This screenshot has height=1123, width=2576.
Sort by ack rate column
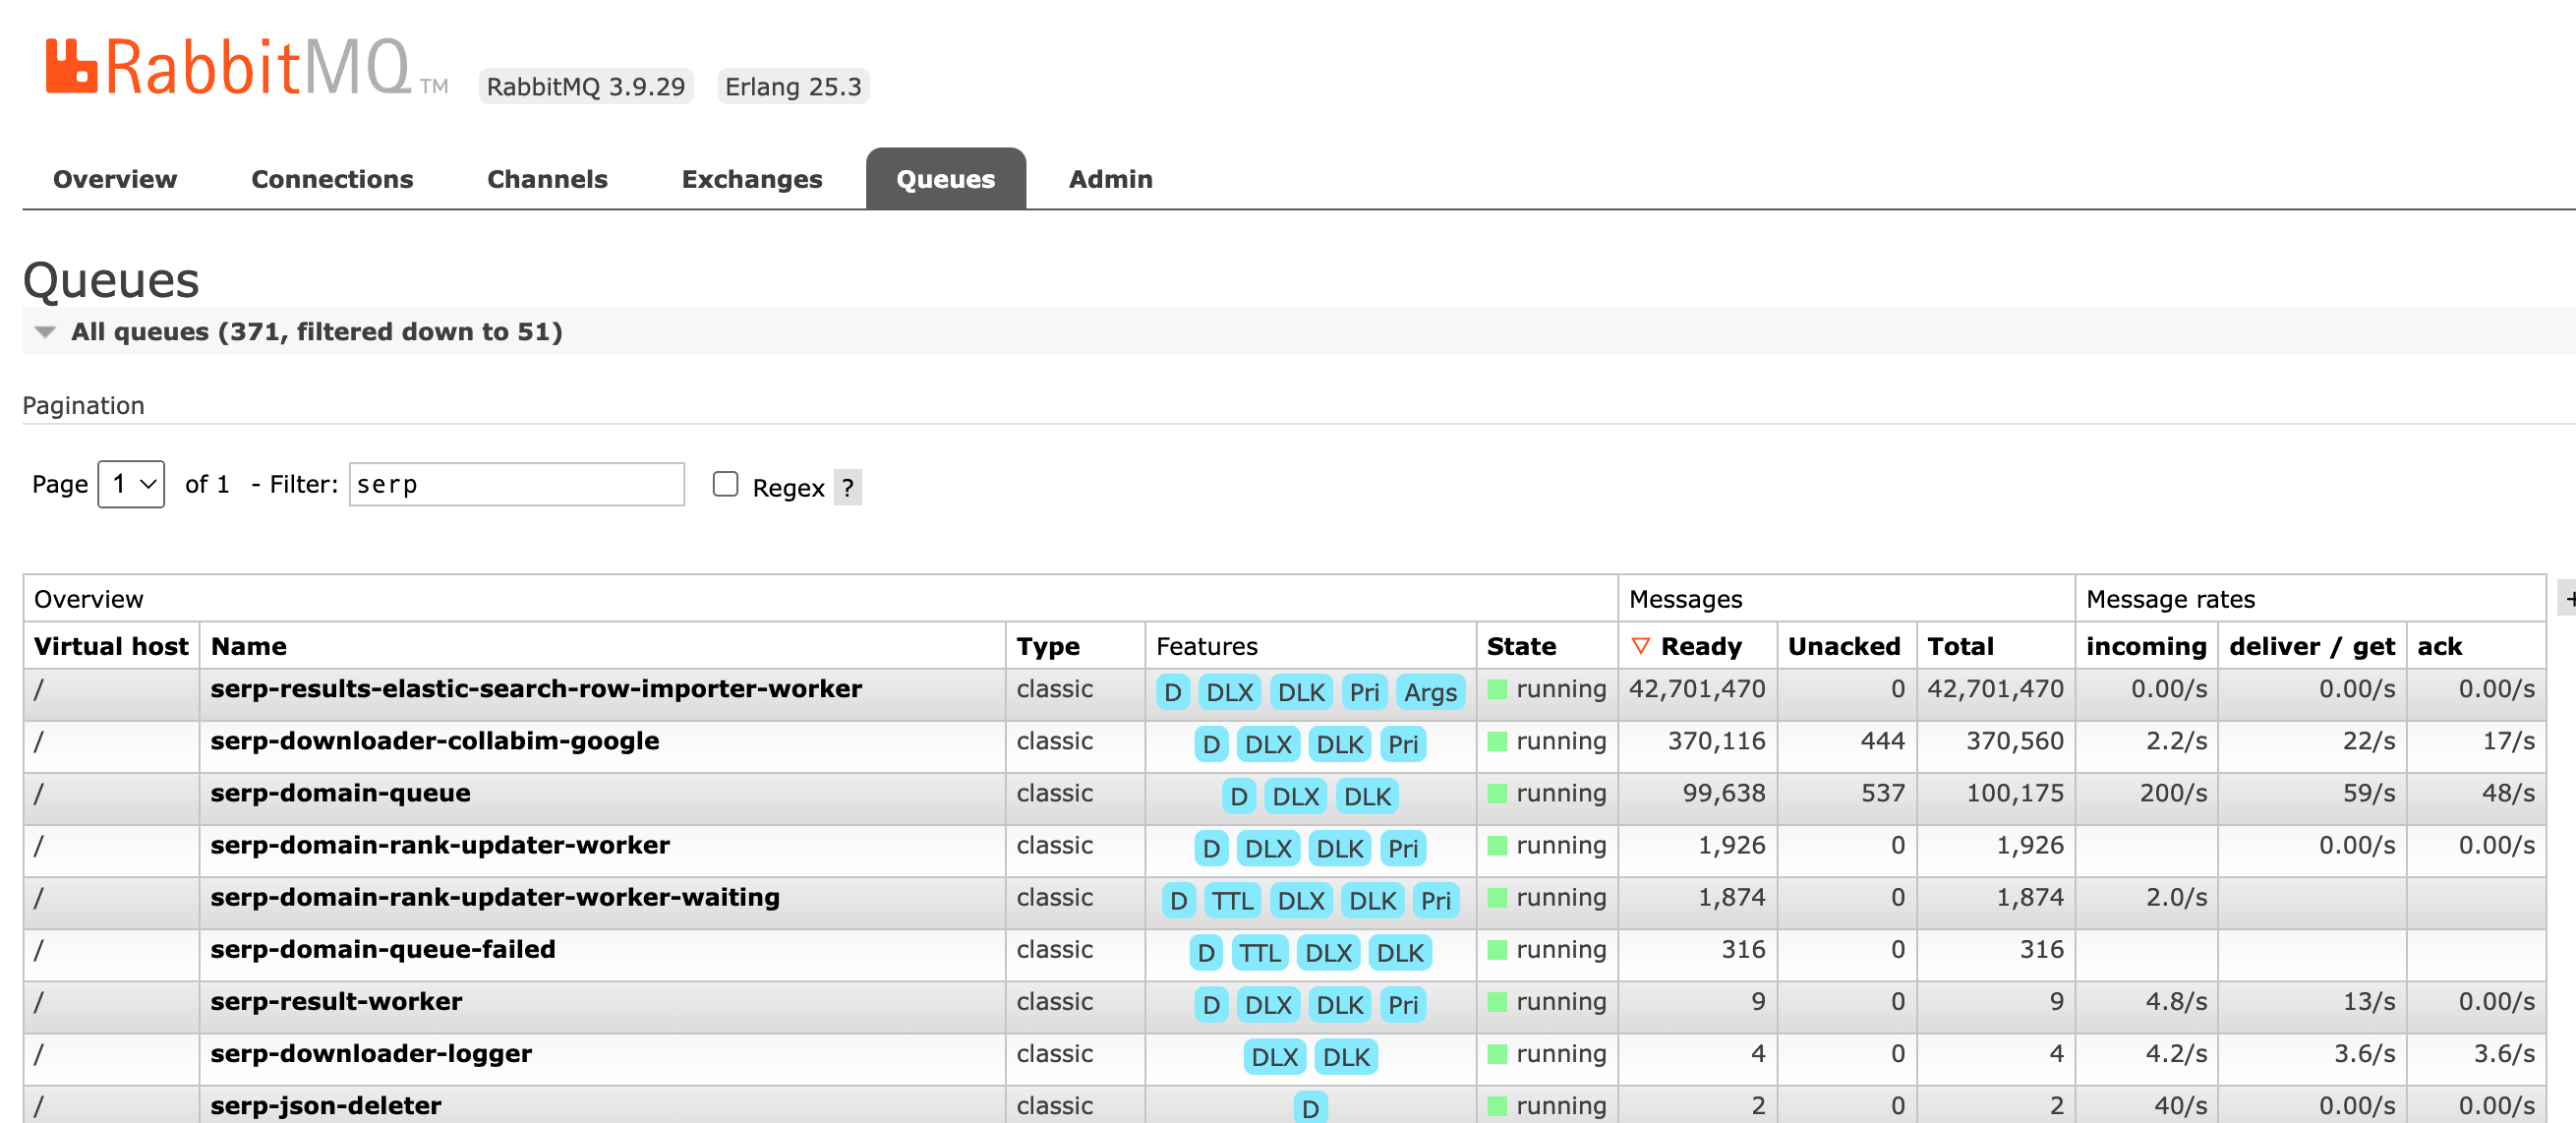(2439, 646)
